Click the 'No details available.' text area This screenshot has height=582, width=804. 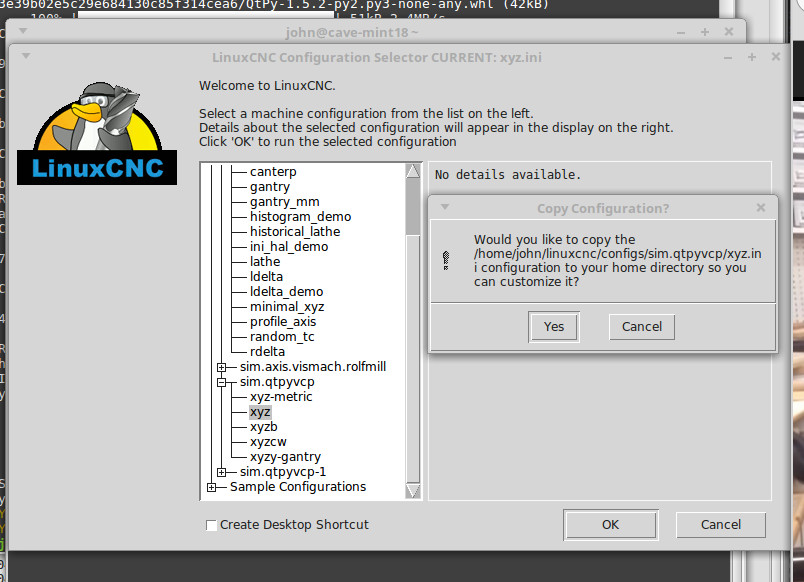coord(508,175)
